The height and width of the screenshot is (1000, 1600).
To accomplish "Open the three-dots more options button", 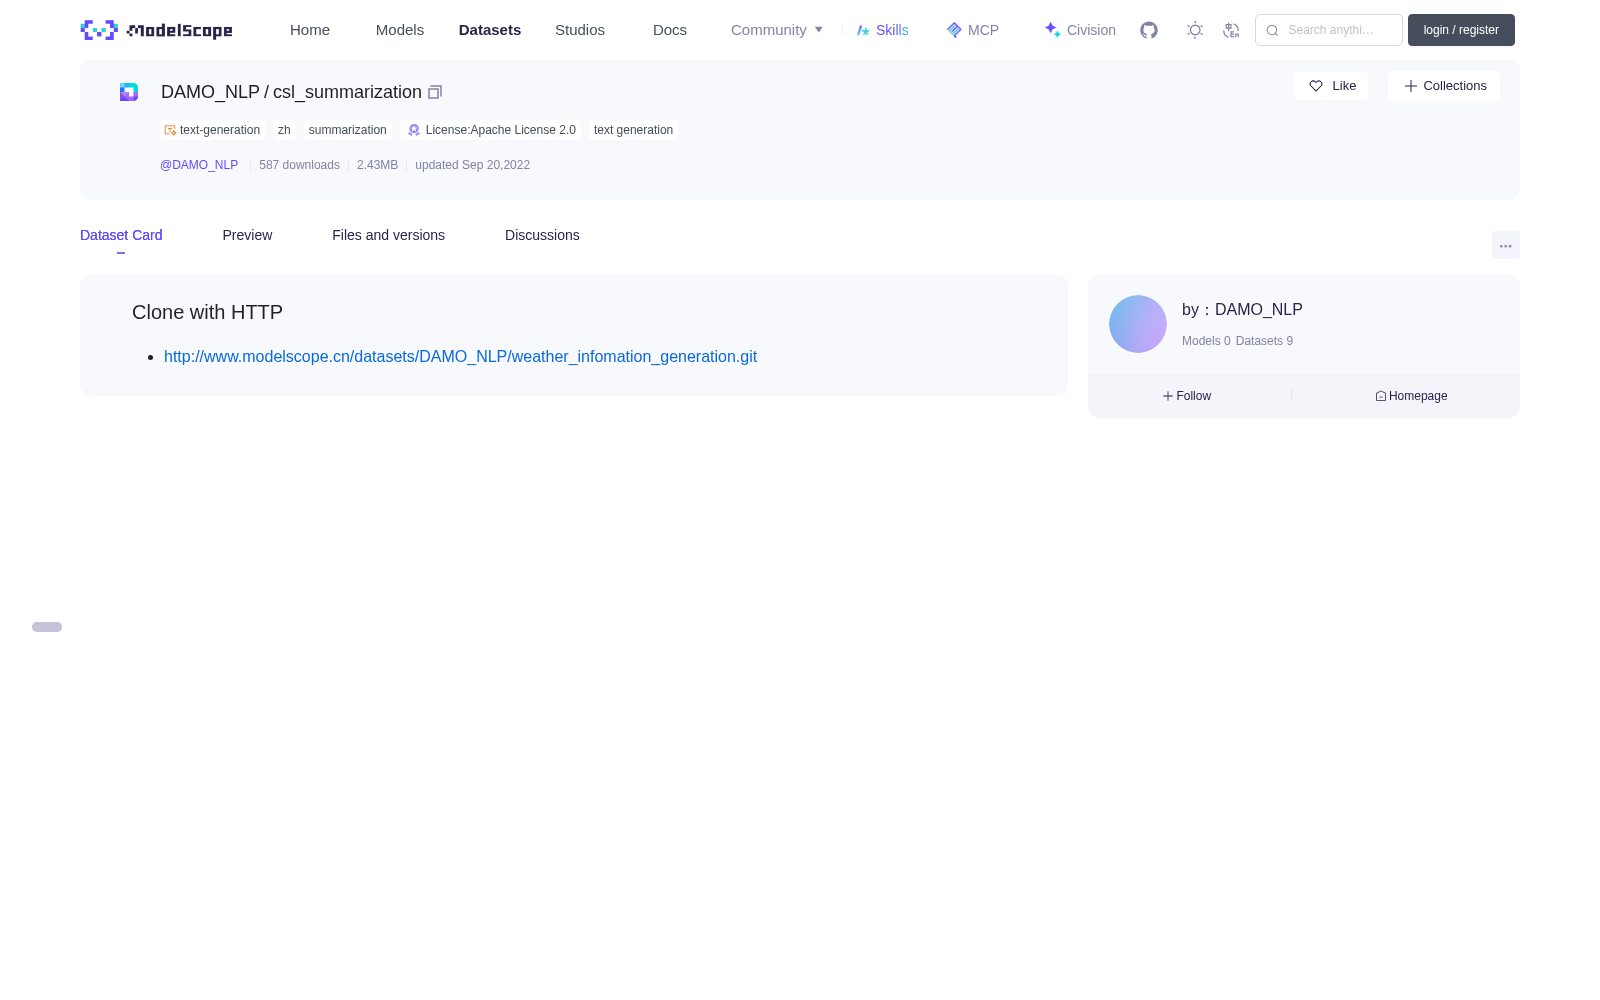I will pos(1505,245).
